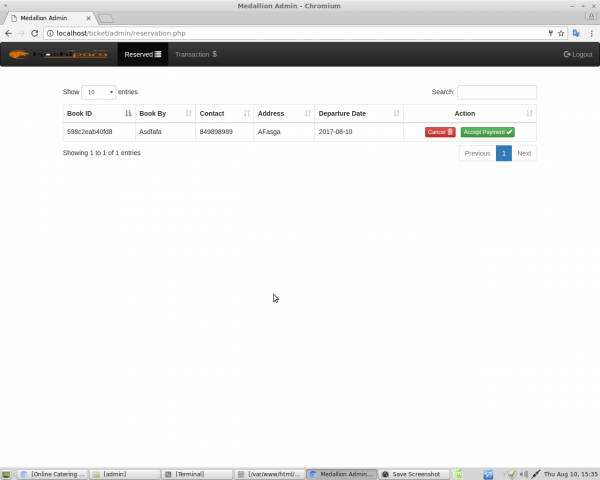Click the address bar URL

tap(121, 33)
